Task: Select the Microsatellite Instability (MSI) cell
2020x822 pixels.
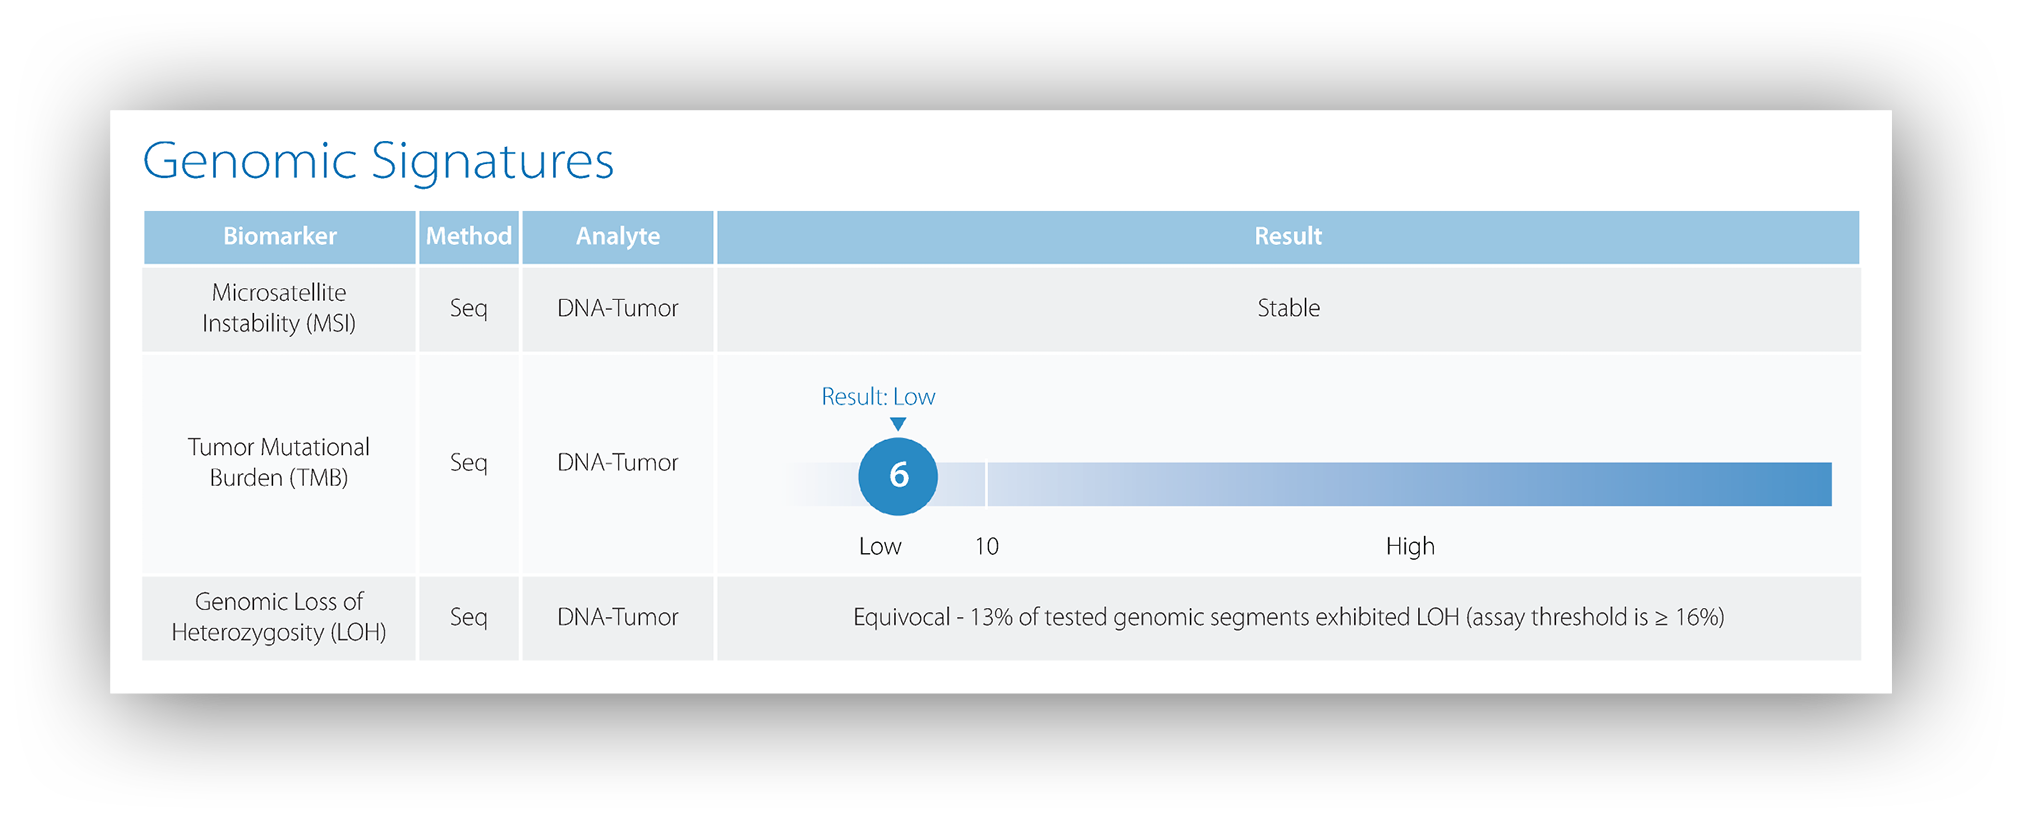Action: pos(279,308)
